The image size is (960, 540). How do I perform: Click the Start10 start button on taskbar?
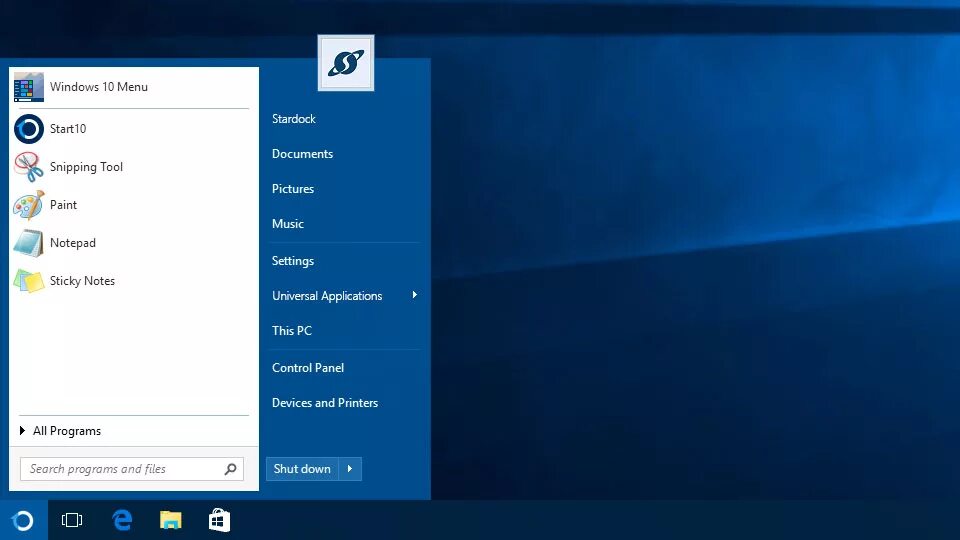click(23, 520)
